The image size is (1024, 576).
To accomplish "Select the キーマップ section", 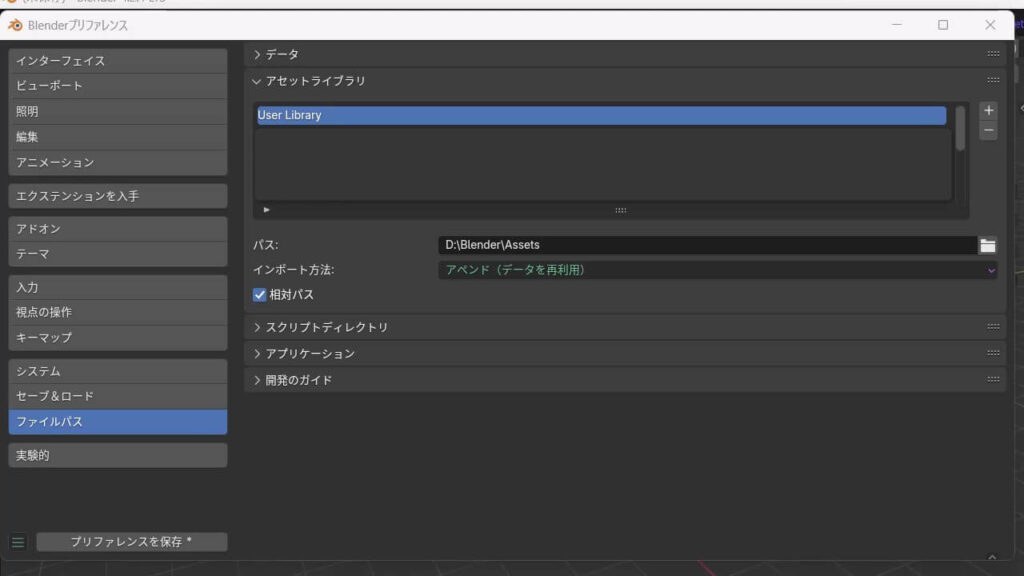I will tap(117, 338).
